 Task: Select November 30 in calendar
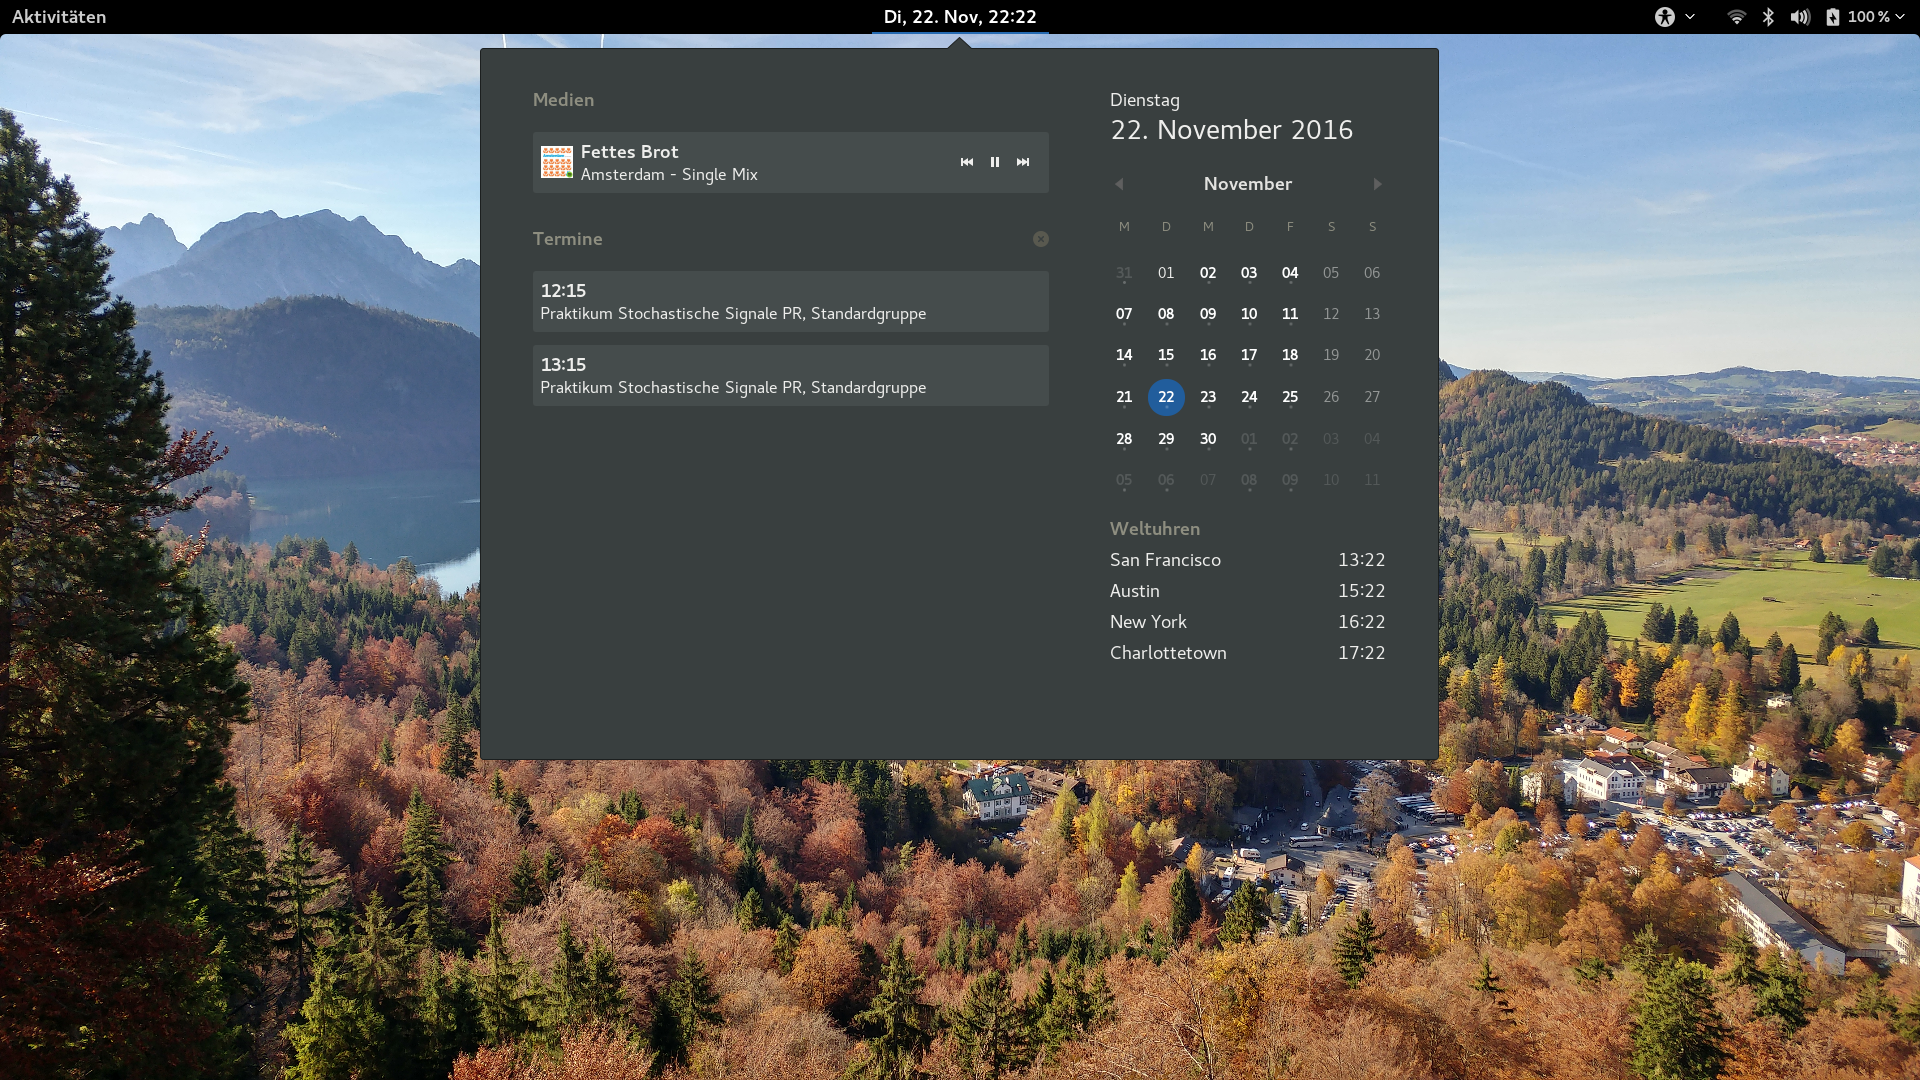(x=1208, y=439)
